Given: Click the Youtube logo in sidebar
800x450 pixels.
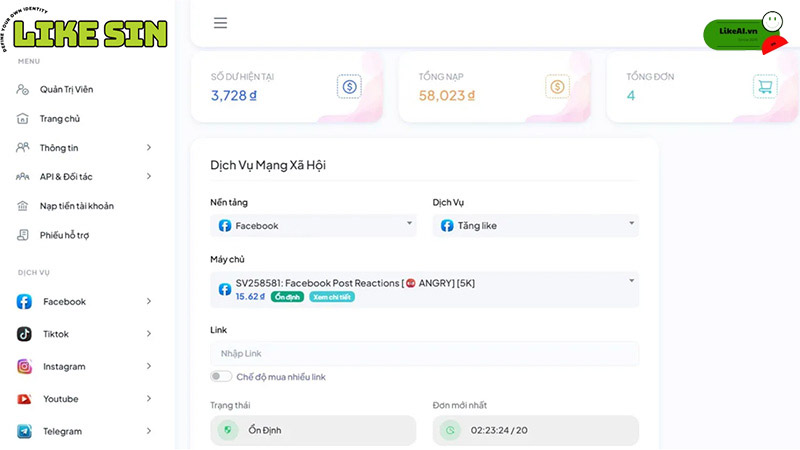Looking at the screenshot, I should tap(24, 398).
